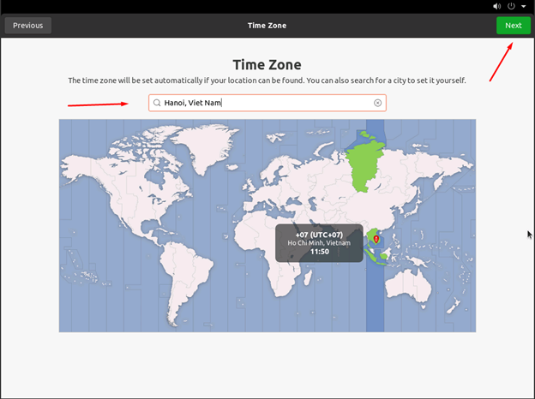535x399 pixels.
Task: Go back with the Previous button
Action: click(x=28, y=26)
